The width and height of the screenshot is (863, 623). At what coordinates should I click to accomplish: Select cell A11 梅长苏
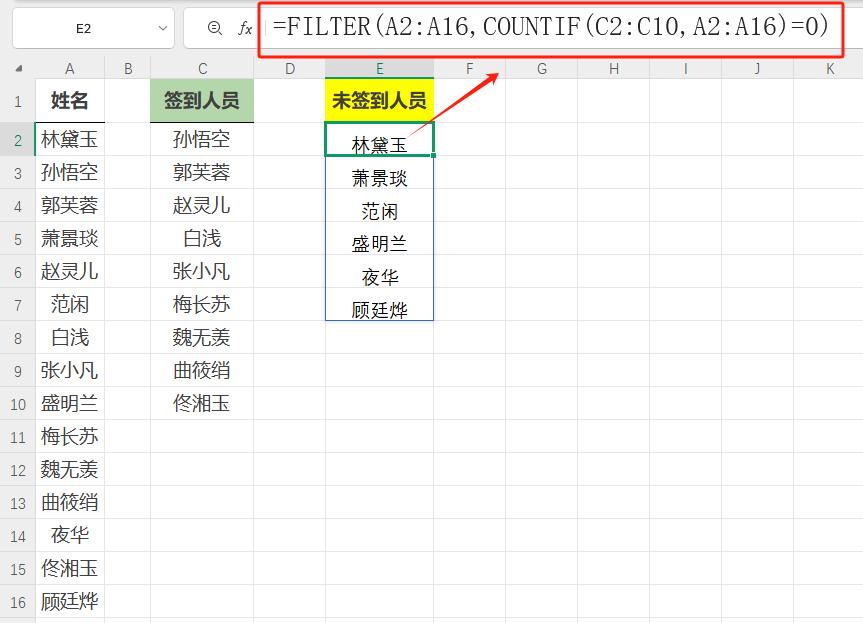[70, 436]
